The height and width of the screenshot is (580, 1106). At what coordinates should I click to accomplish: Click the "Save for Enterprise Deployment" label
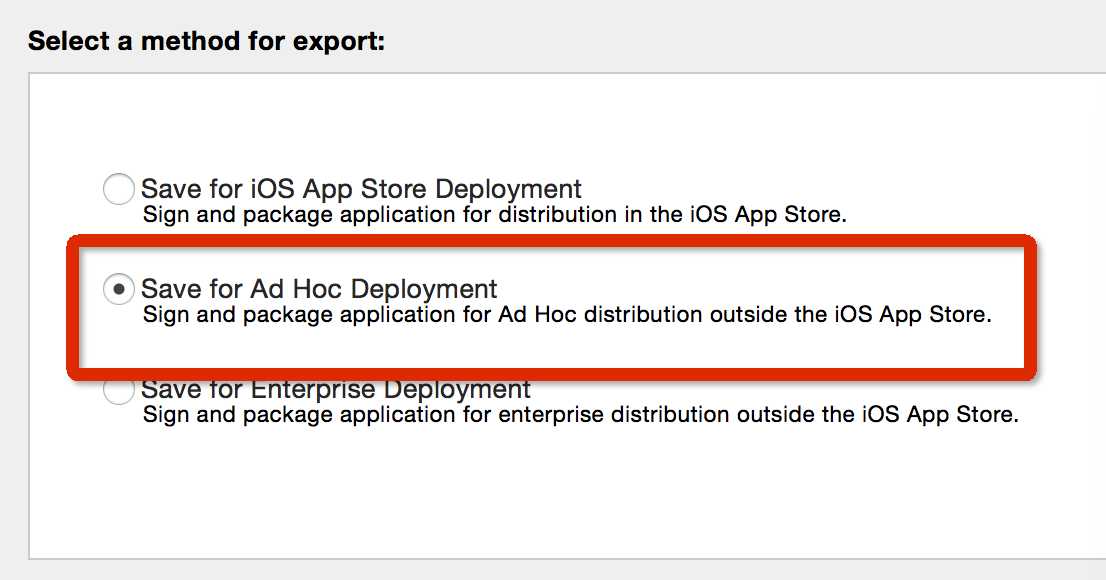(336, 389)
